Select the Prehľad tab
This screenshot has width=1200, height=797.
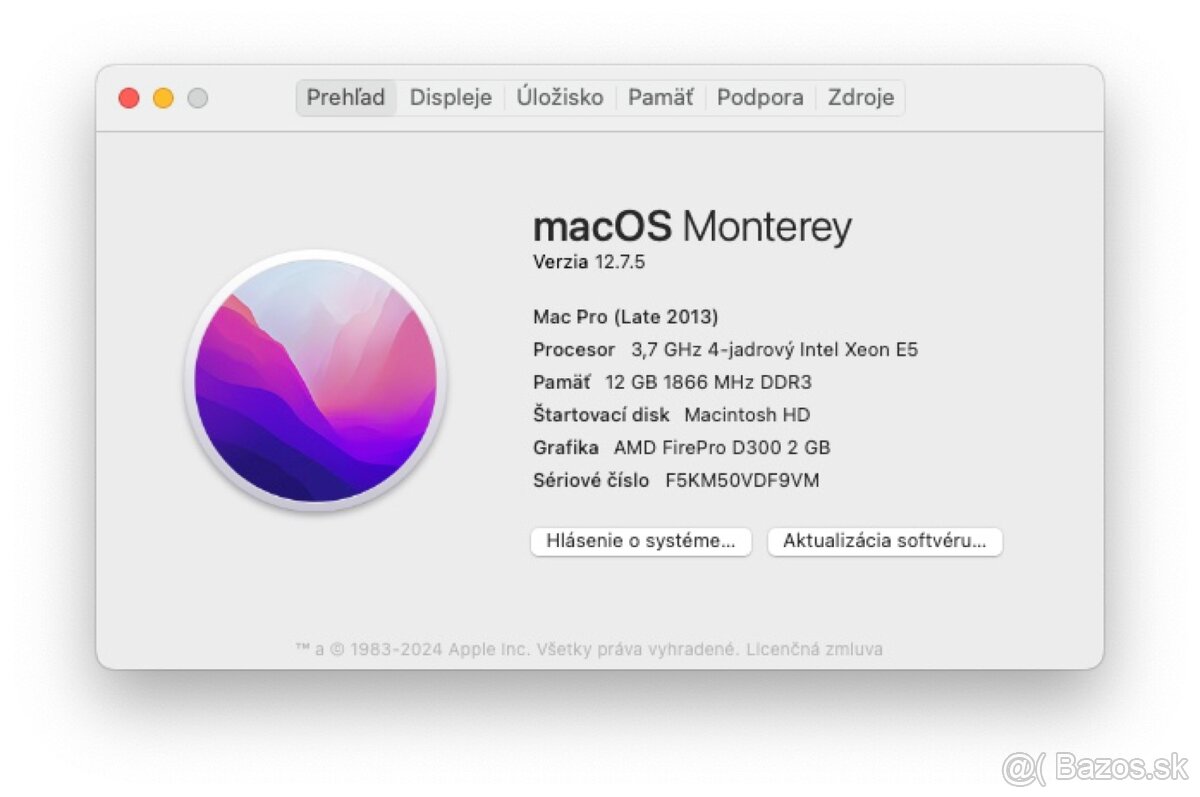345,97
